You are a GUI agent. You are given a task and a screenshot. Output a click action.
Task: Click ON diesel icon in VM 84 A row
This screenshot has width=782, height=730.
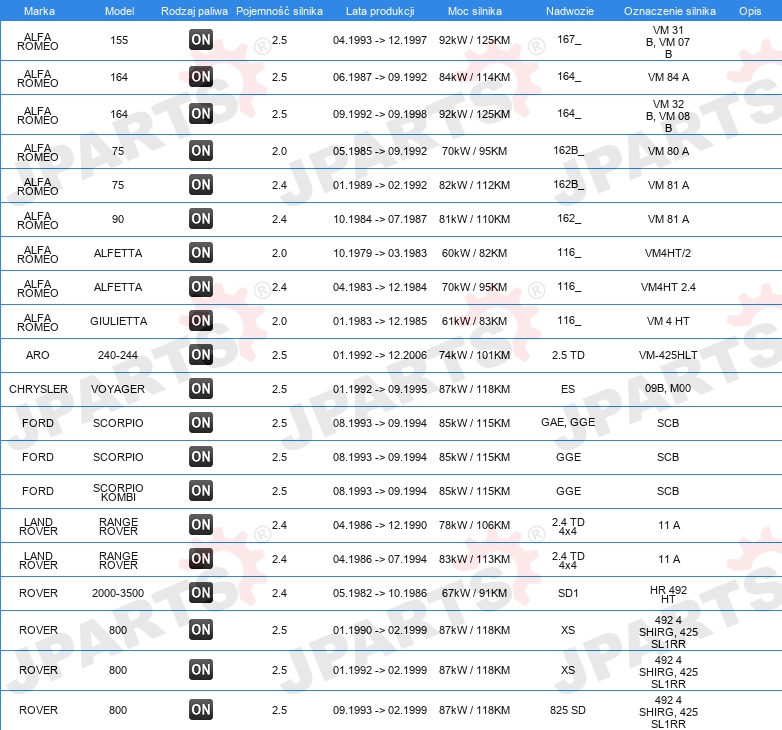coord(201,77)
